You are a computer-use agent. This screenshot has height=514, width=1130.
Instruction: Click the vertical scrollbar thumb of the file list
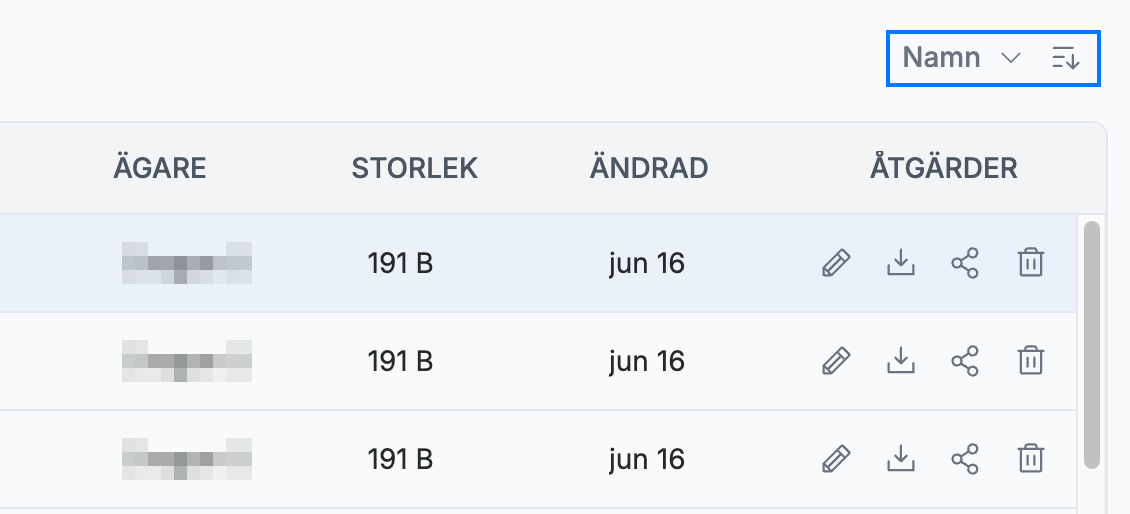pyautogui.click(x=1092, y=345)
